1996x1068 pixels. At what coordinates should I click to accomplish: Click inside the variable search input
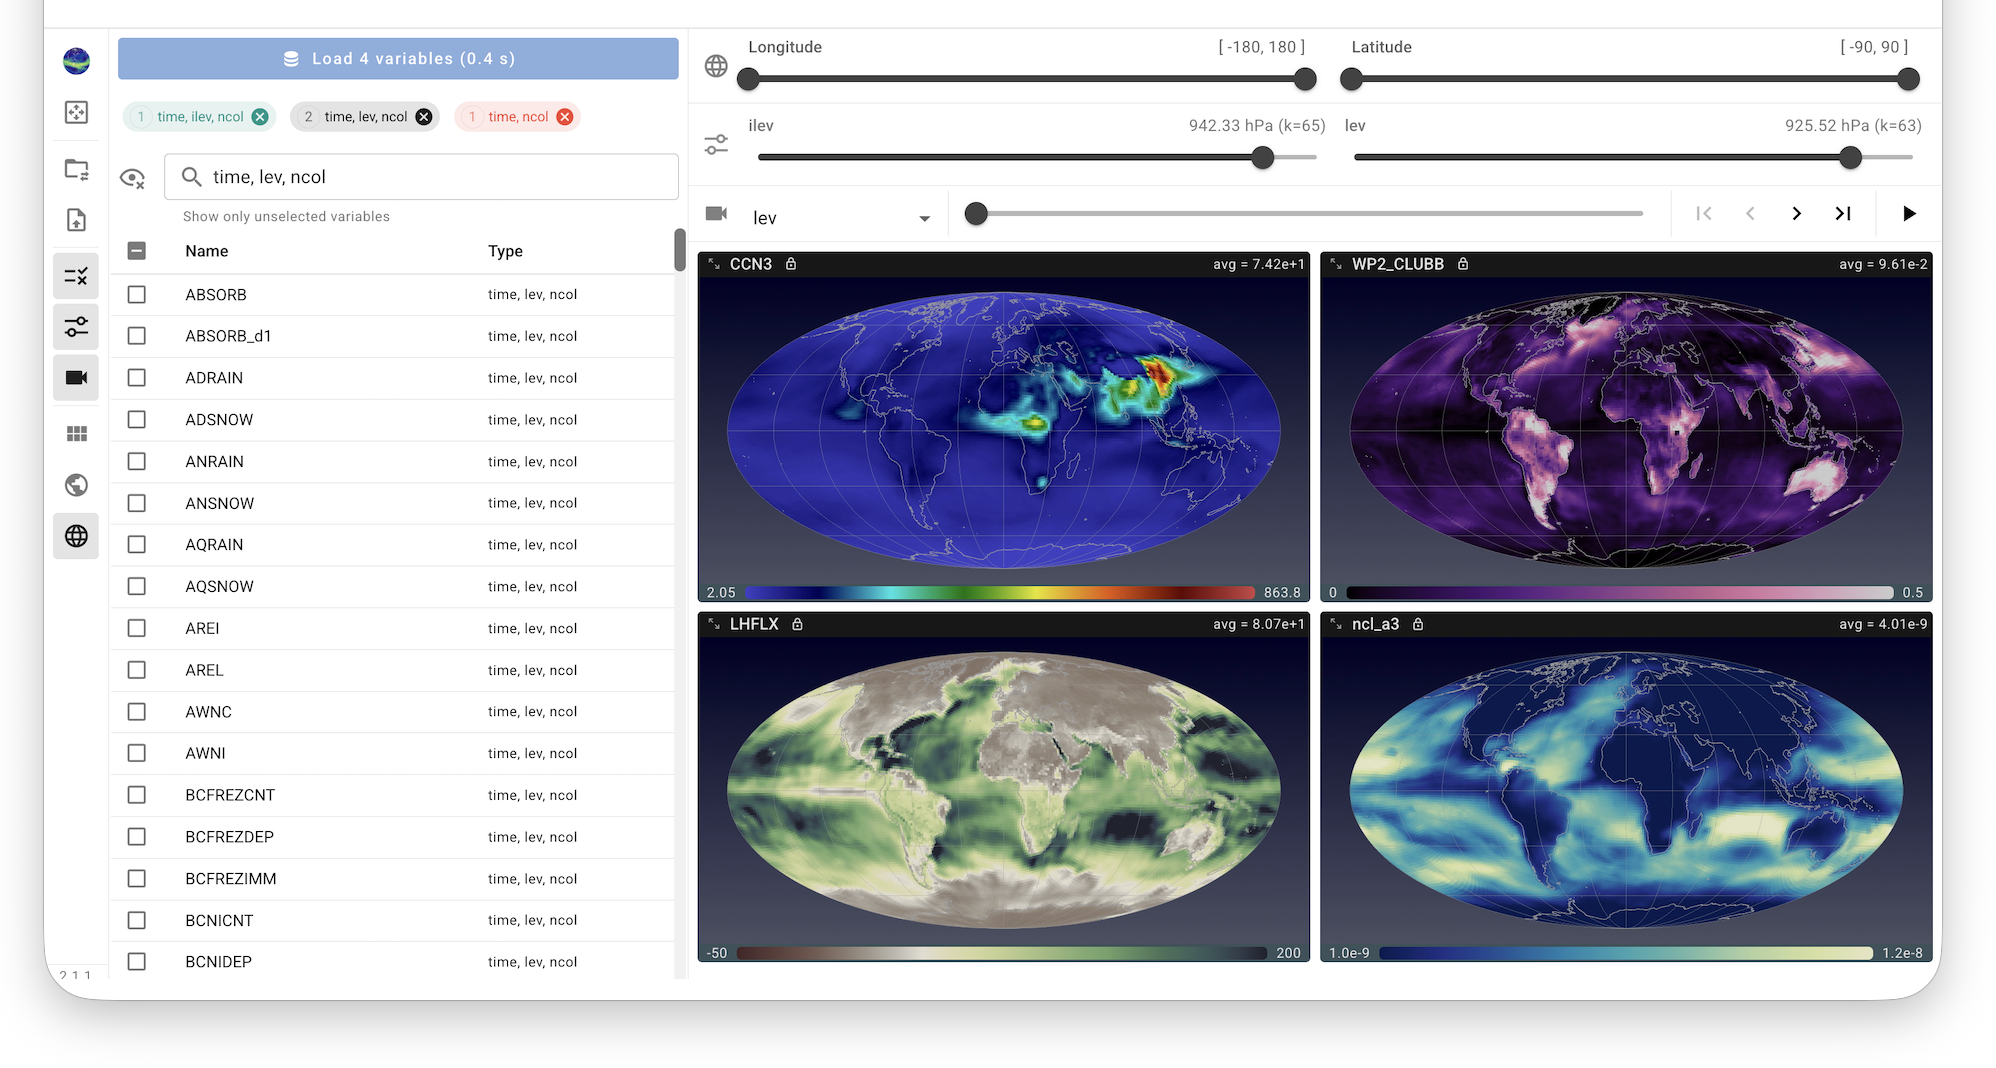[x=400, y=177]
